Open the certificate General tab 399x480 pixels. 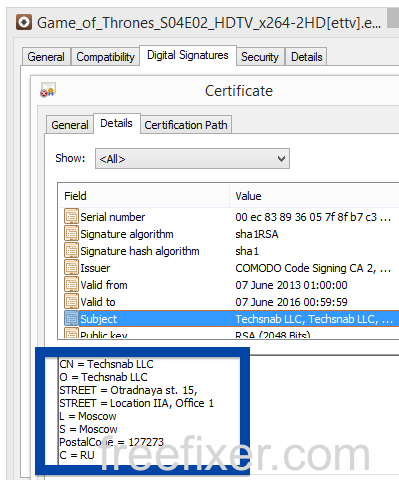pyautogui.click(x=70, y=125)
